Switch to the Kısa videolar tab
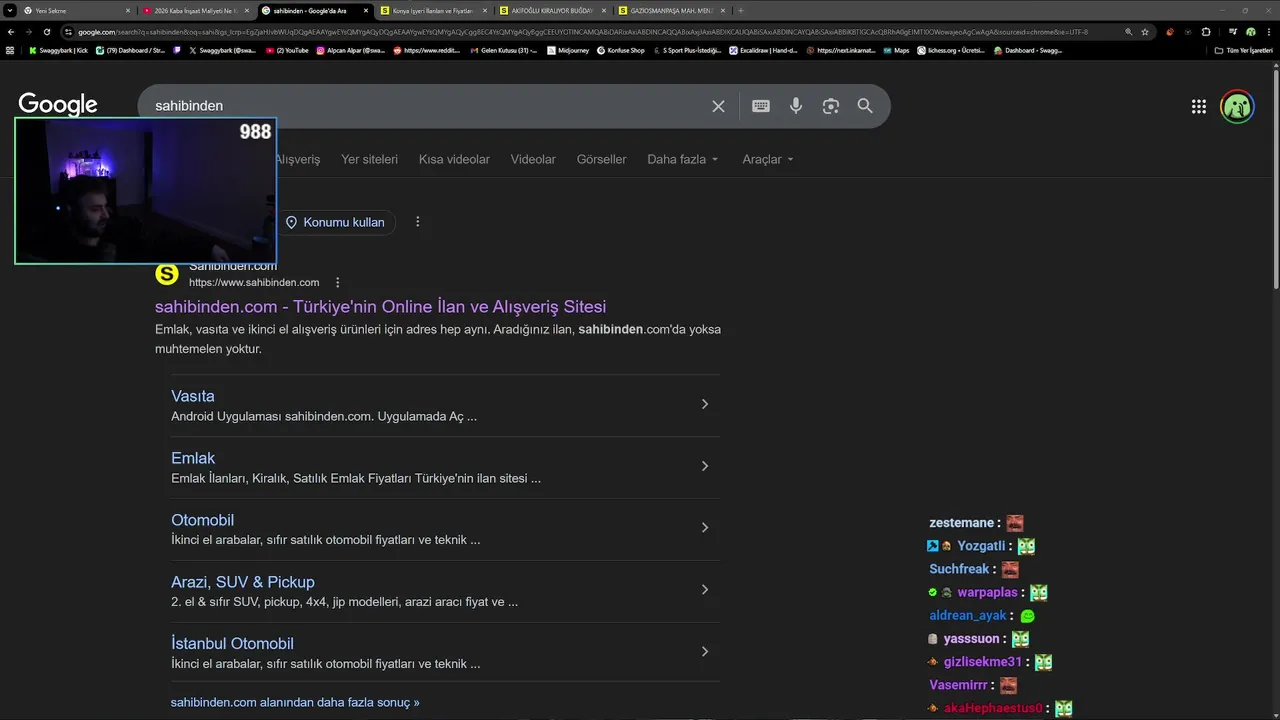 [454, 159]
